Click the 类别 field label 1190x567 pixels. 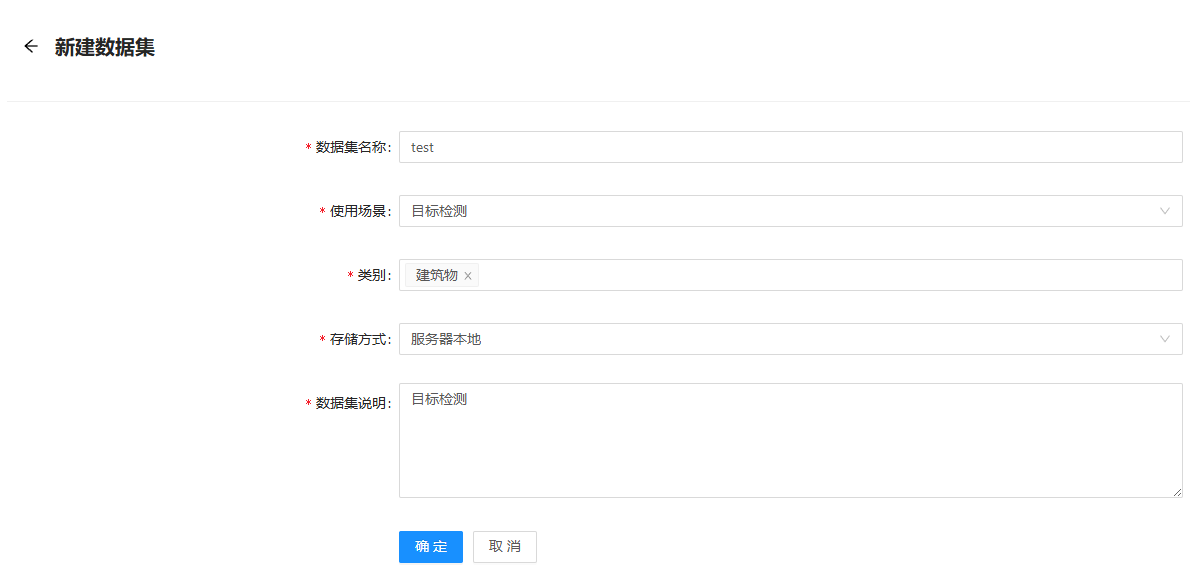click(373, 275)
